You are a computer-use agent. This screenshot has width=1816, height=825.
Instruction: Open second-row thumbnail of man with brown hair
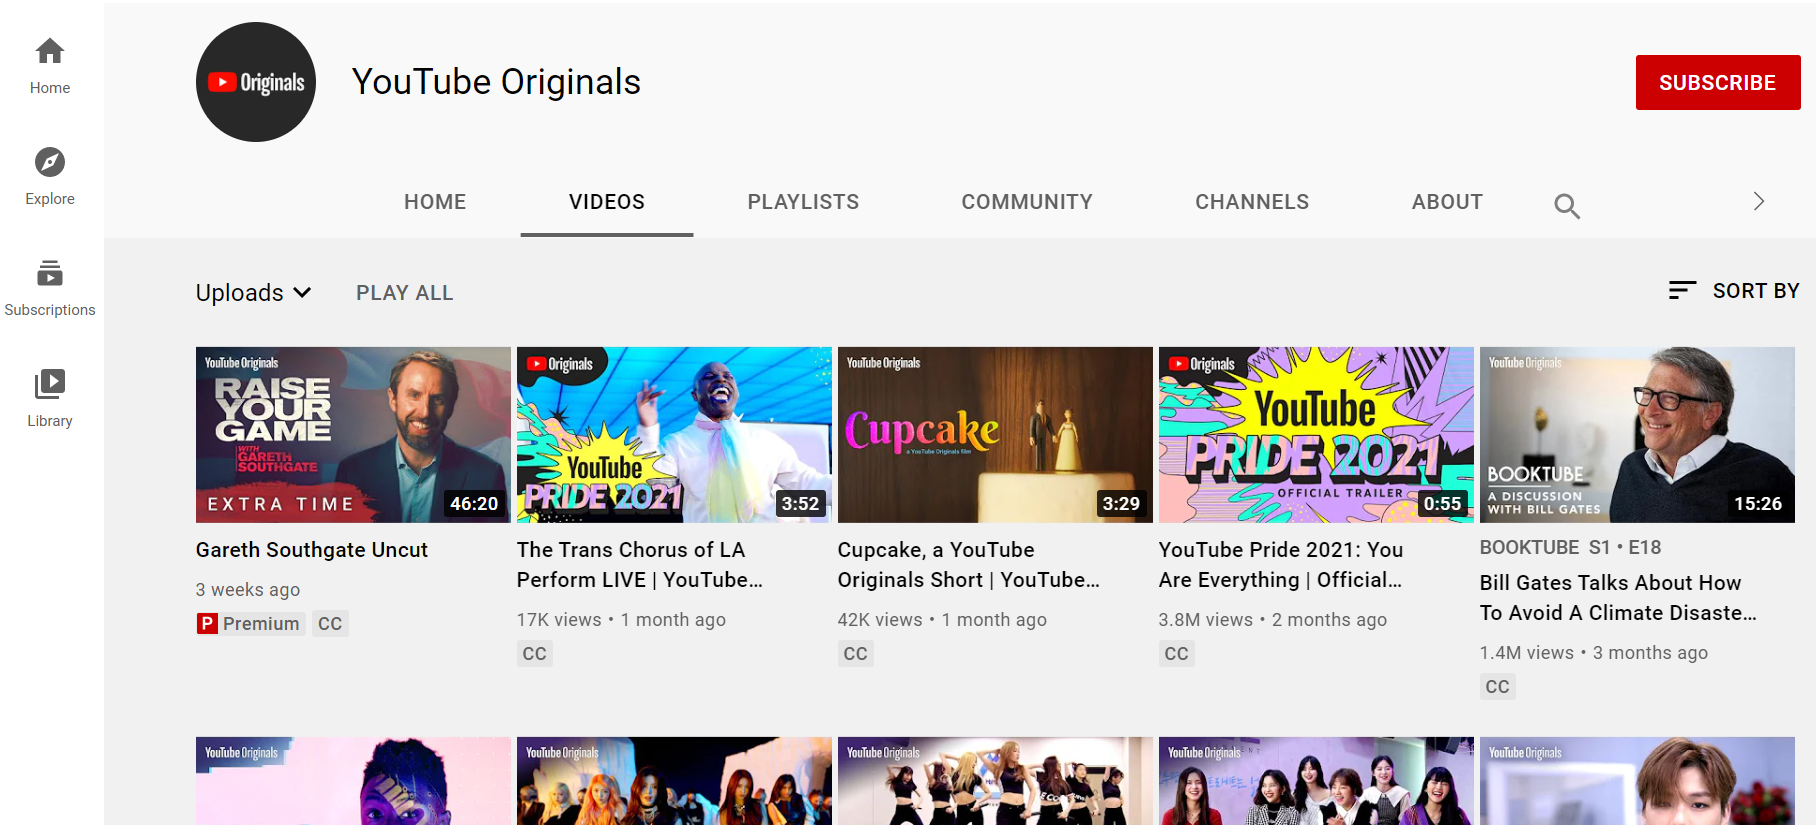[x=1637, y=781]
